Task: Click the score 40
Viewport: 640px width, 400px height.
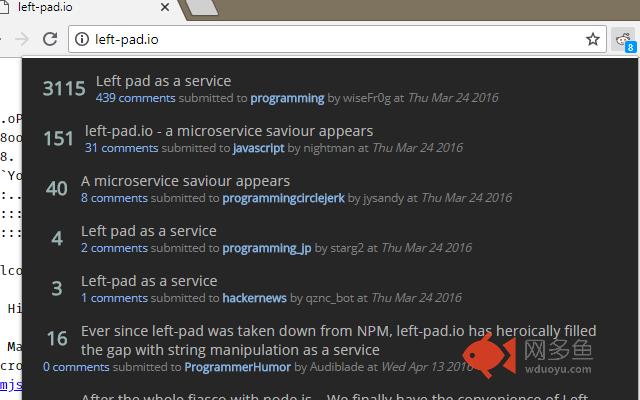Action: point(57,189)
